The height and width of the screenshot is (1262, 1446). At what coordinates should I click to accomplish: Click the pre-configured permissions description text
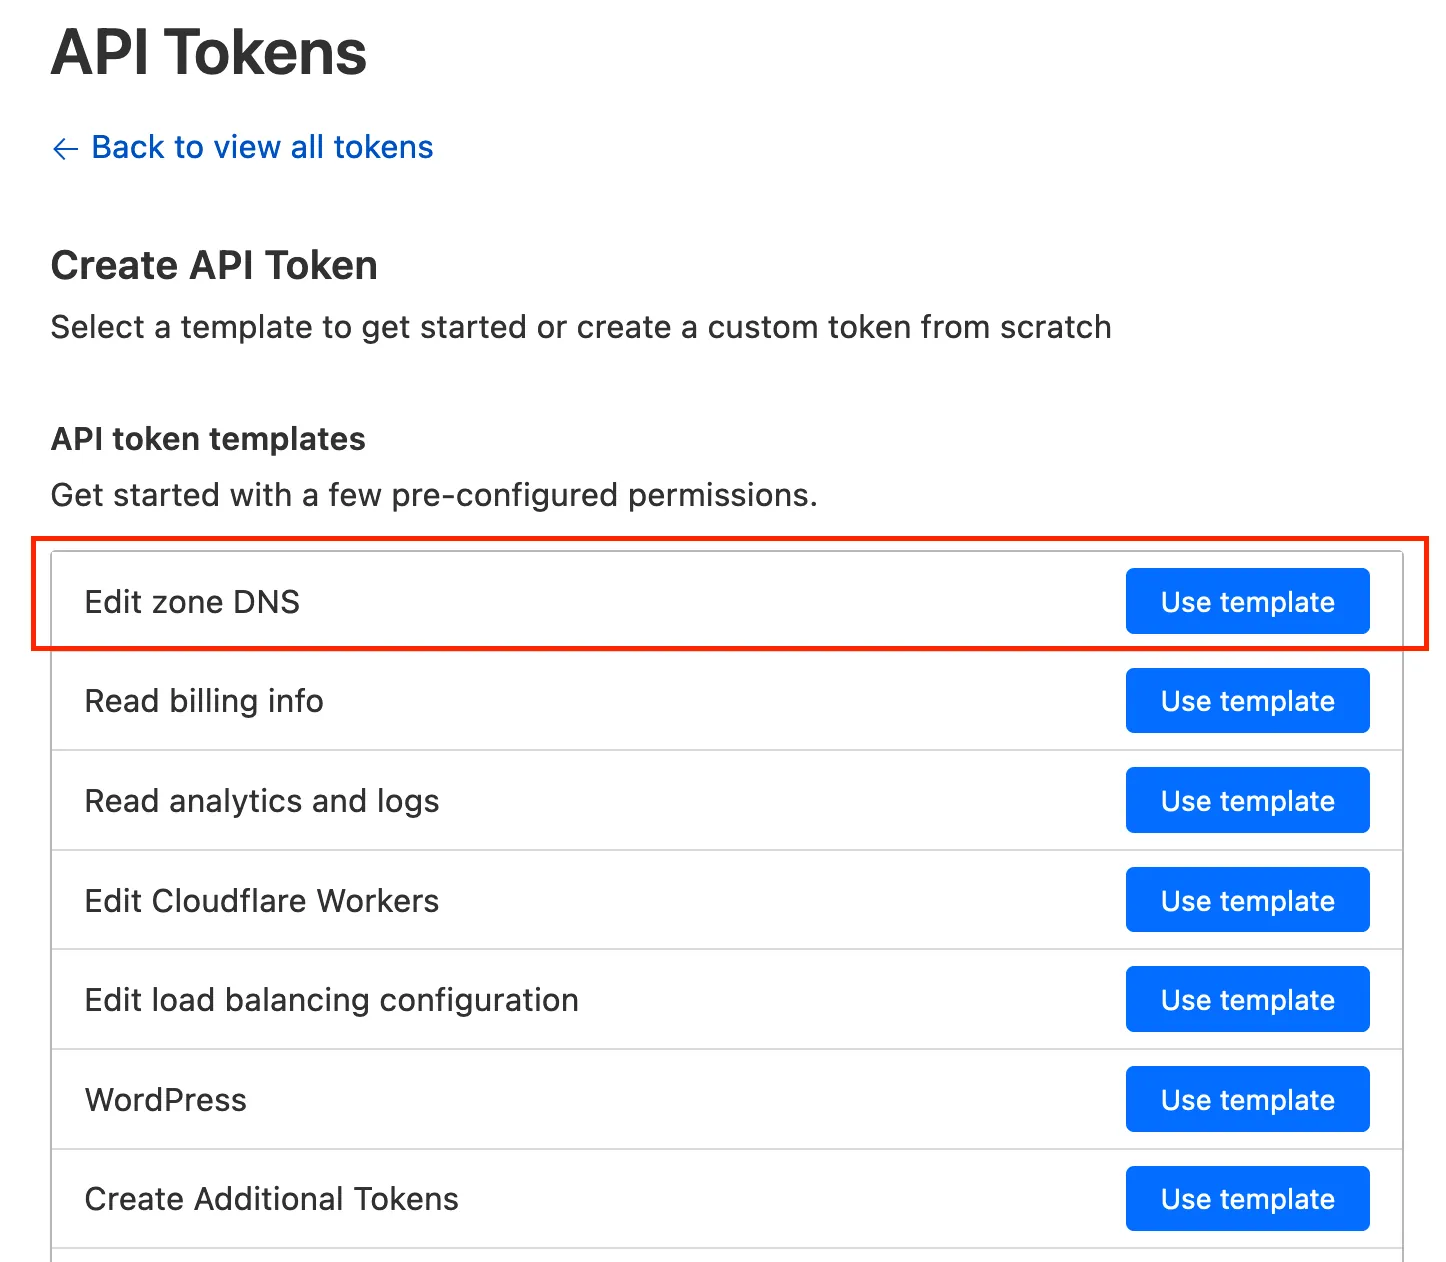click(434, 495)
